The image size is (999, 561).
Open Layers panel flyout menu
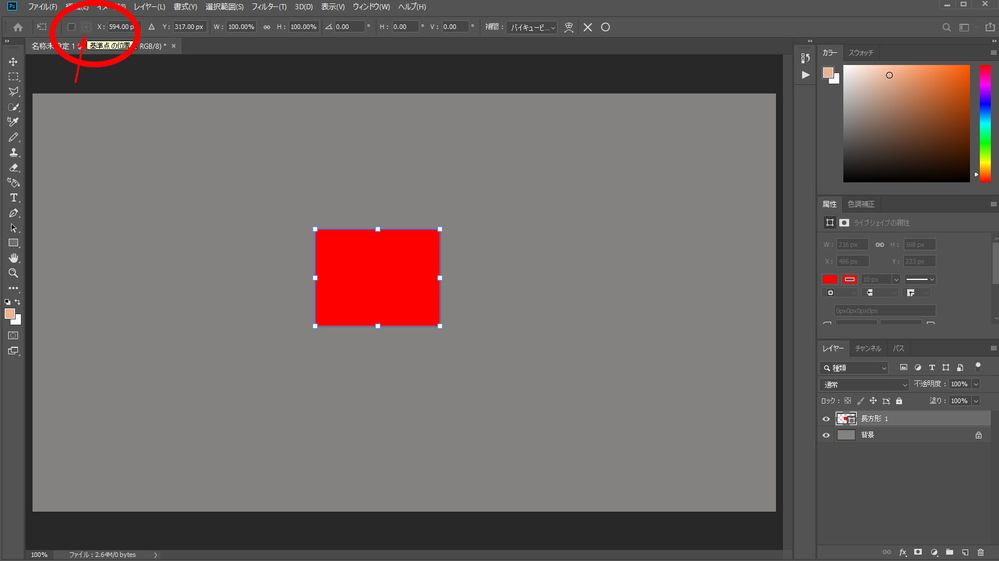[x=993, y=348]
